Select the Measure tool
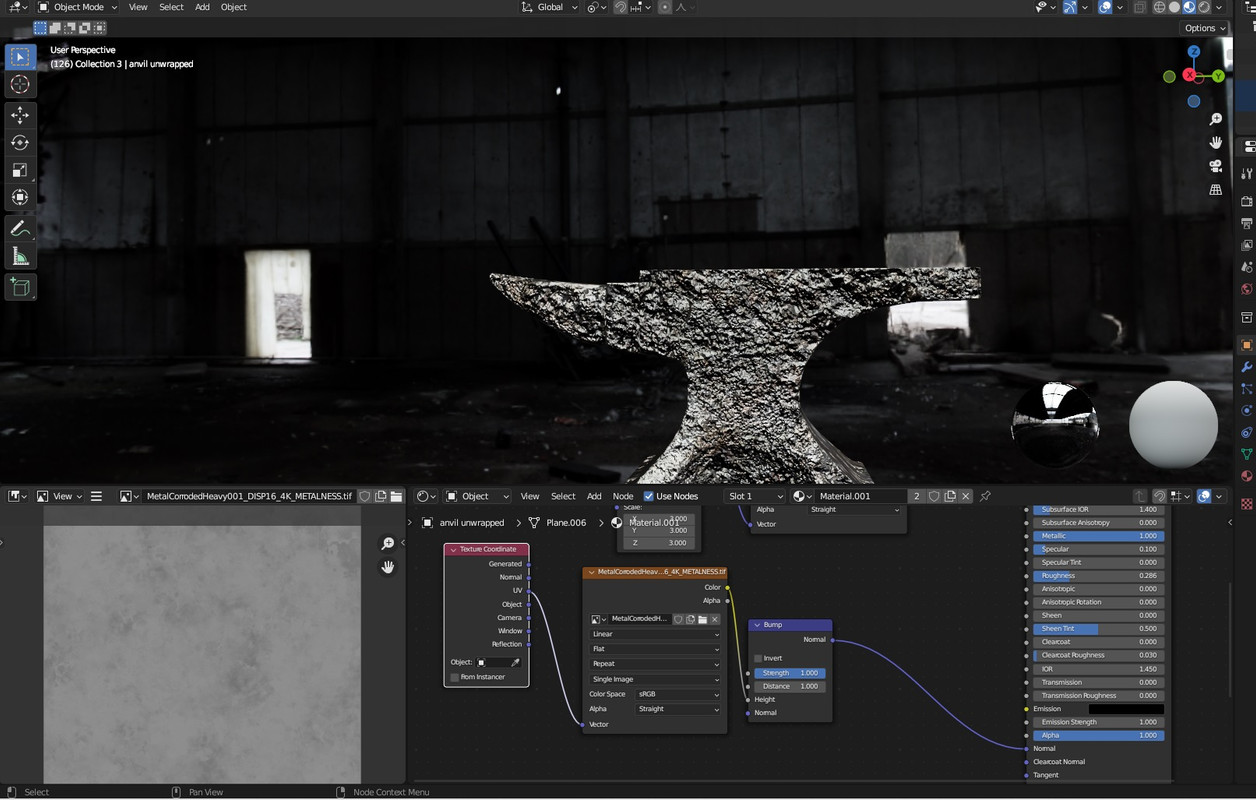Viewport: 1256px width, 800px height. [20, 257]
